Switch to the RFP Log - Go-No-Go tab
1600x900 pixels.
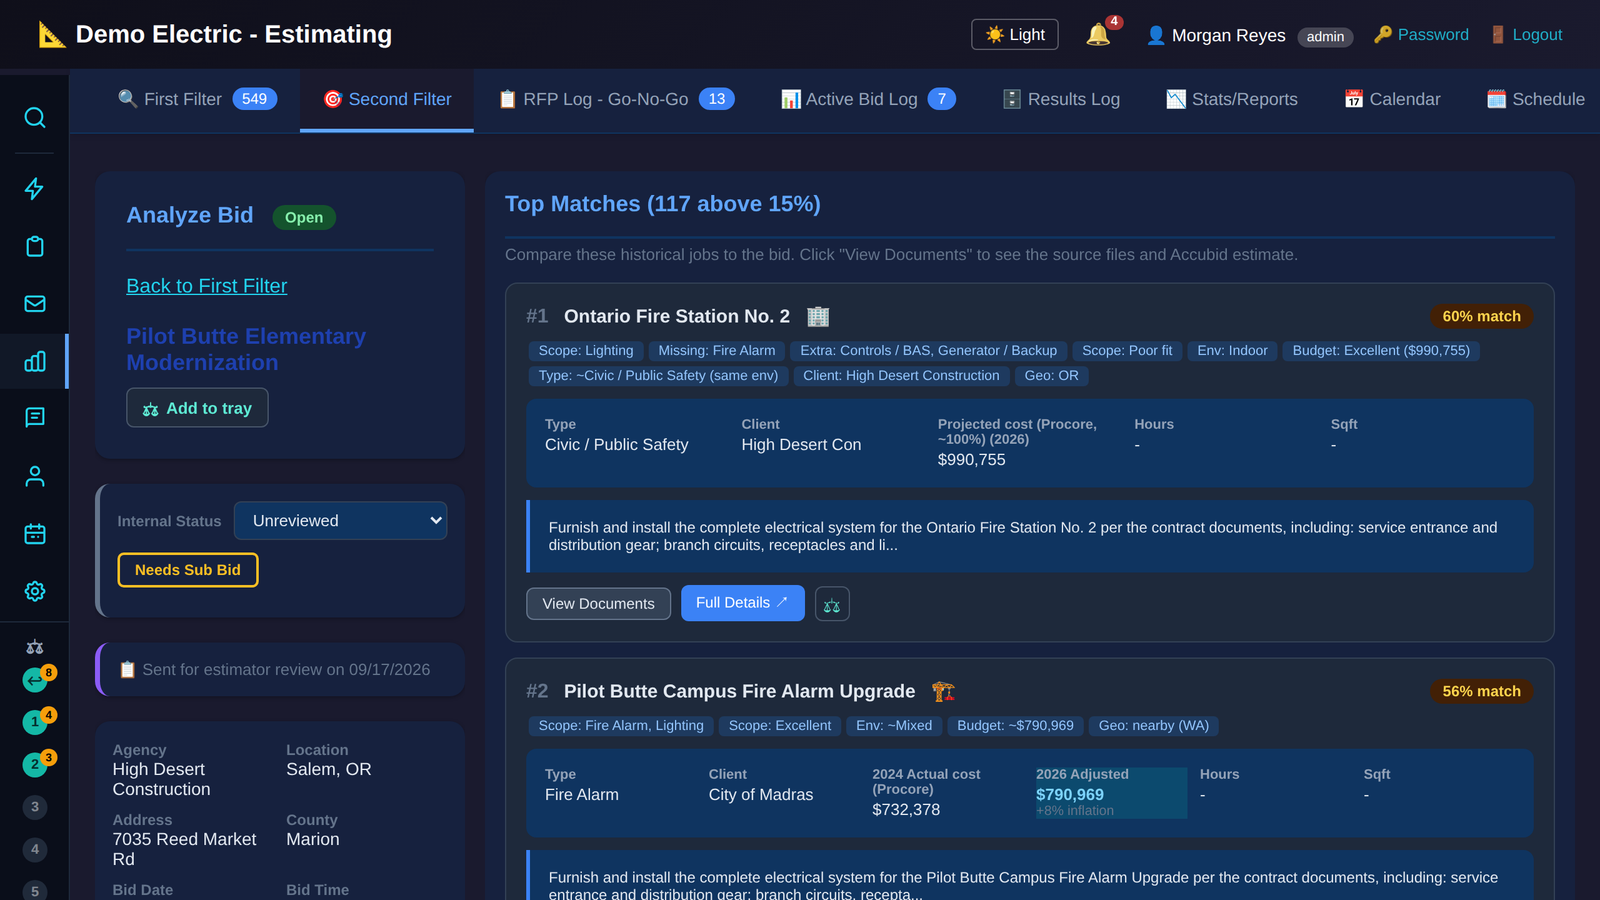(x=617, y=99)
